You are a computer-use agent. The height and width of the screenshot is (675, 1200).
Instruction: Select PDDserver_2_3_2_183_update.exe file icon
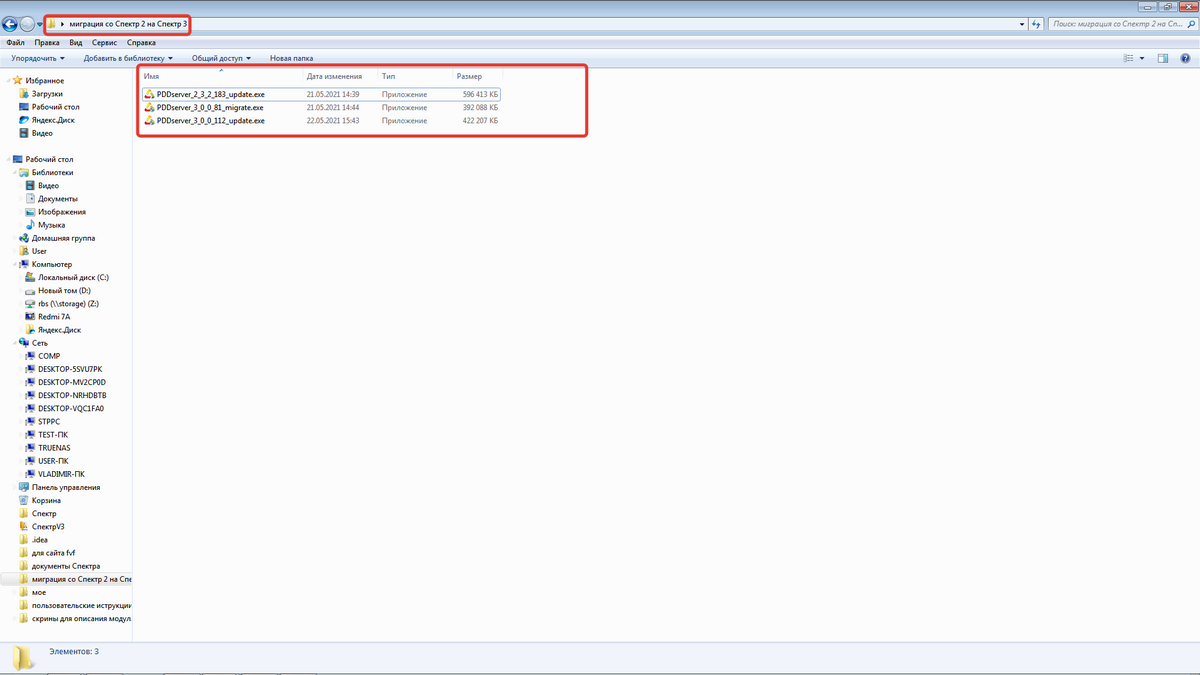tap(149, 94)
